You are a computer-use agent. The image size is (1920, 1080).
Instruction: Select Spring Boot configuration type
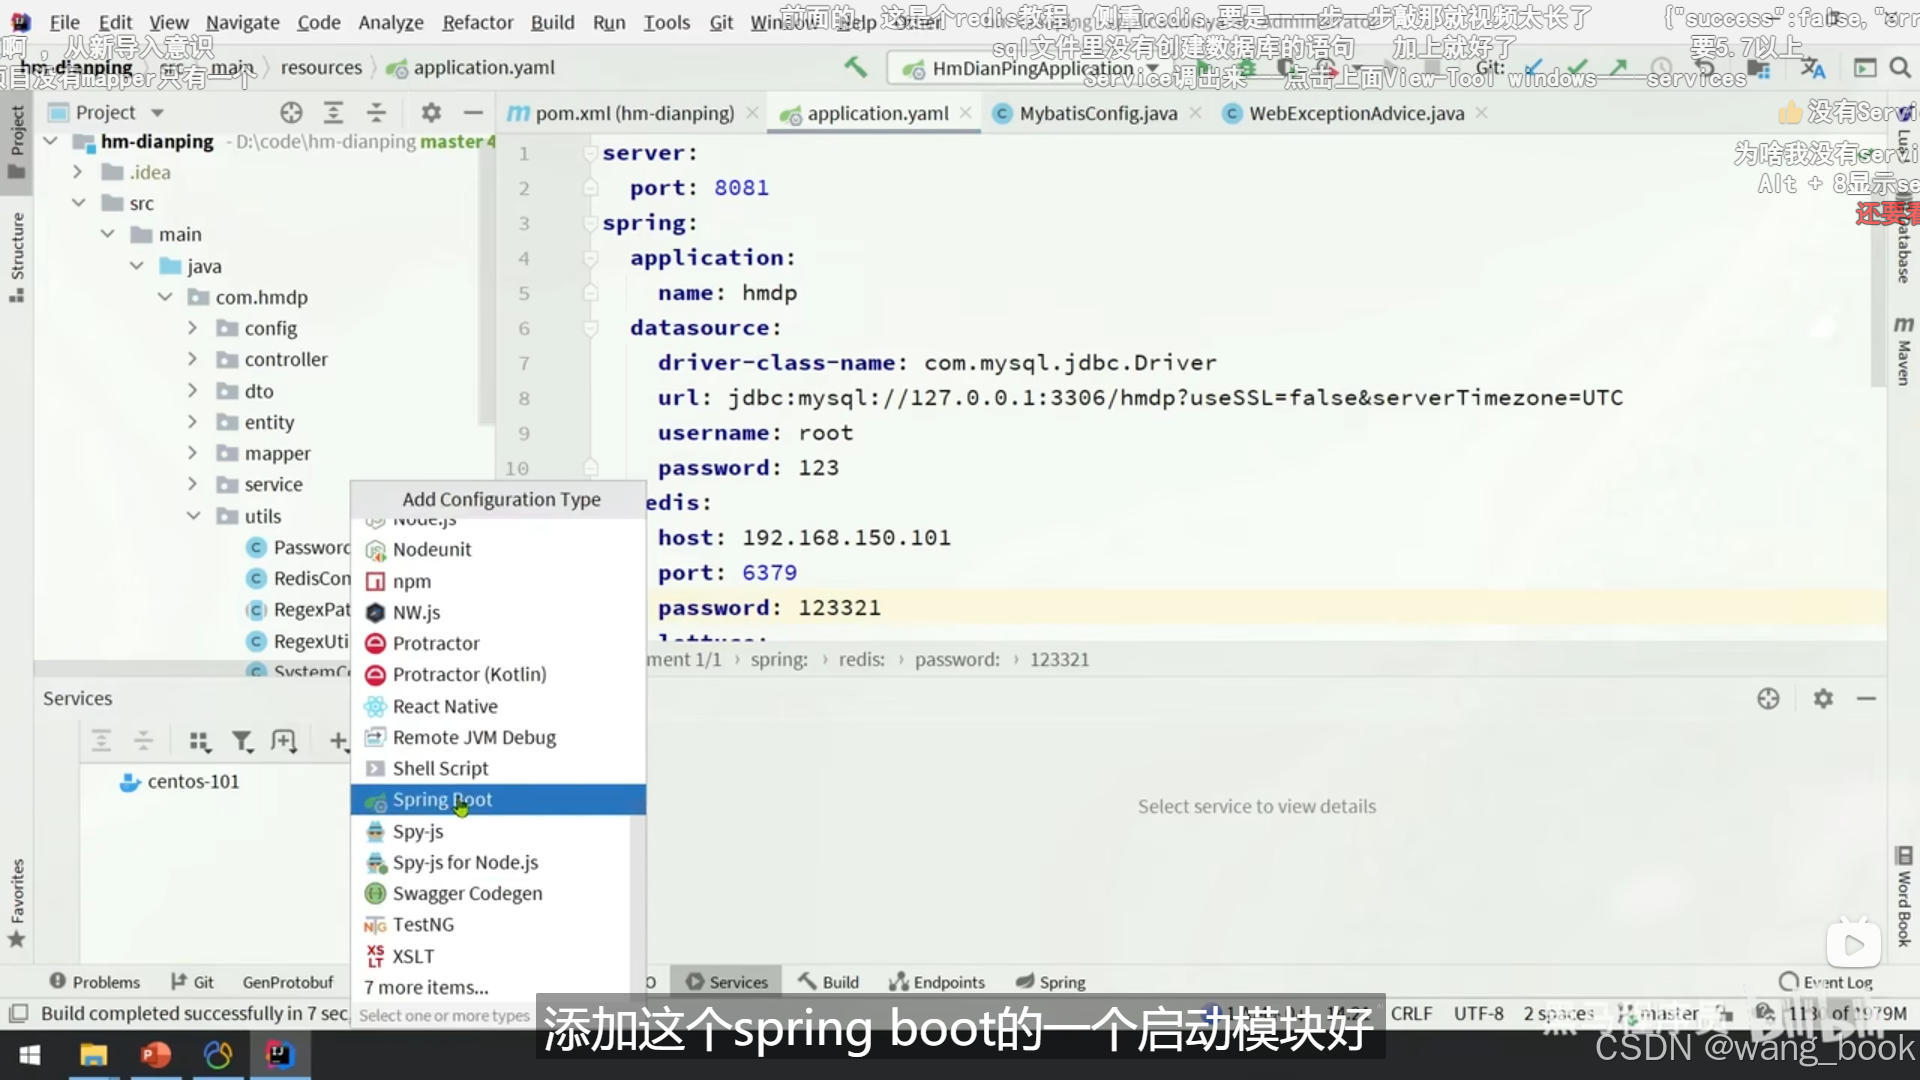click(x=442, y=799)
